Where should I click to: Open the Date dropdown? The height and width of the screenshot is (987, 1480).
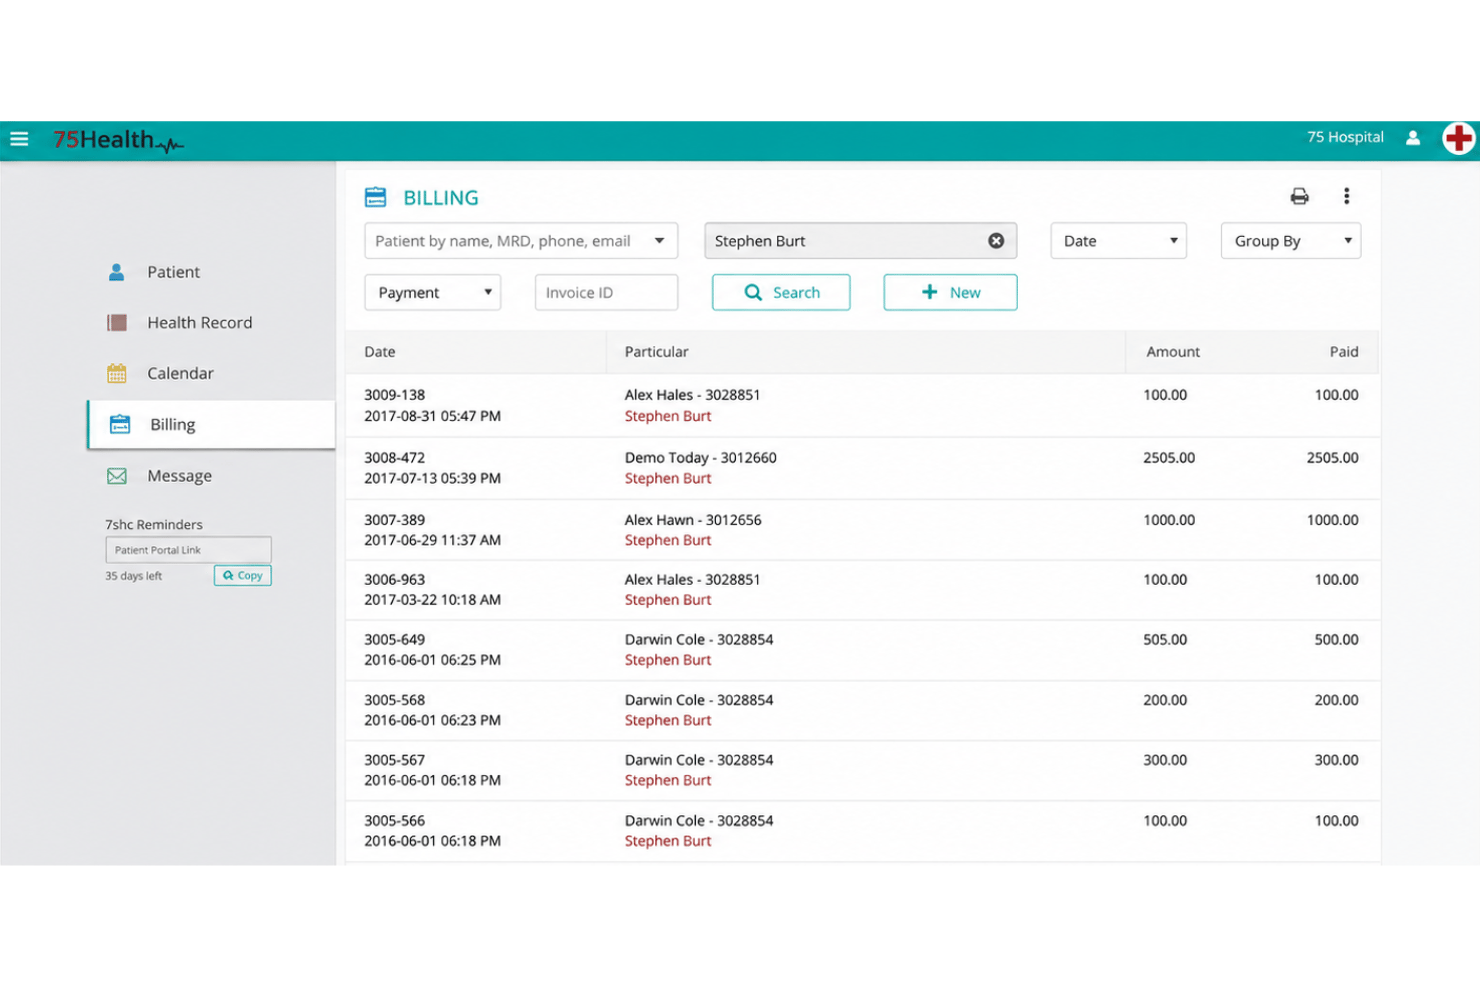[x=1118, y=241]
